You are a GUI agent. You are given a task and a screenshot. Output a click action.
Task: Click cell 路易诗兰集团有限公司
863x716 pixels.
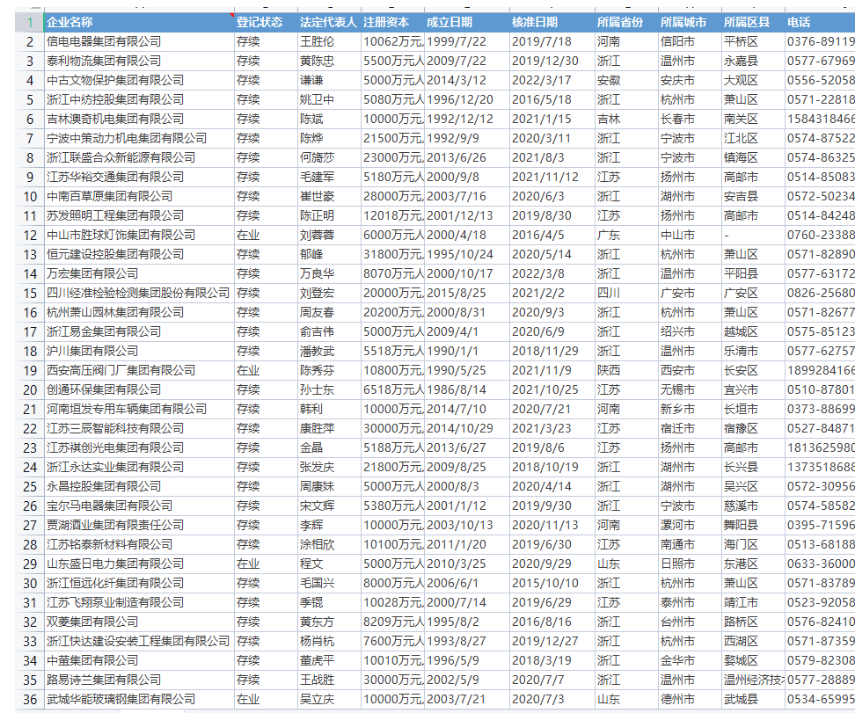[139, 680]
